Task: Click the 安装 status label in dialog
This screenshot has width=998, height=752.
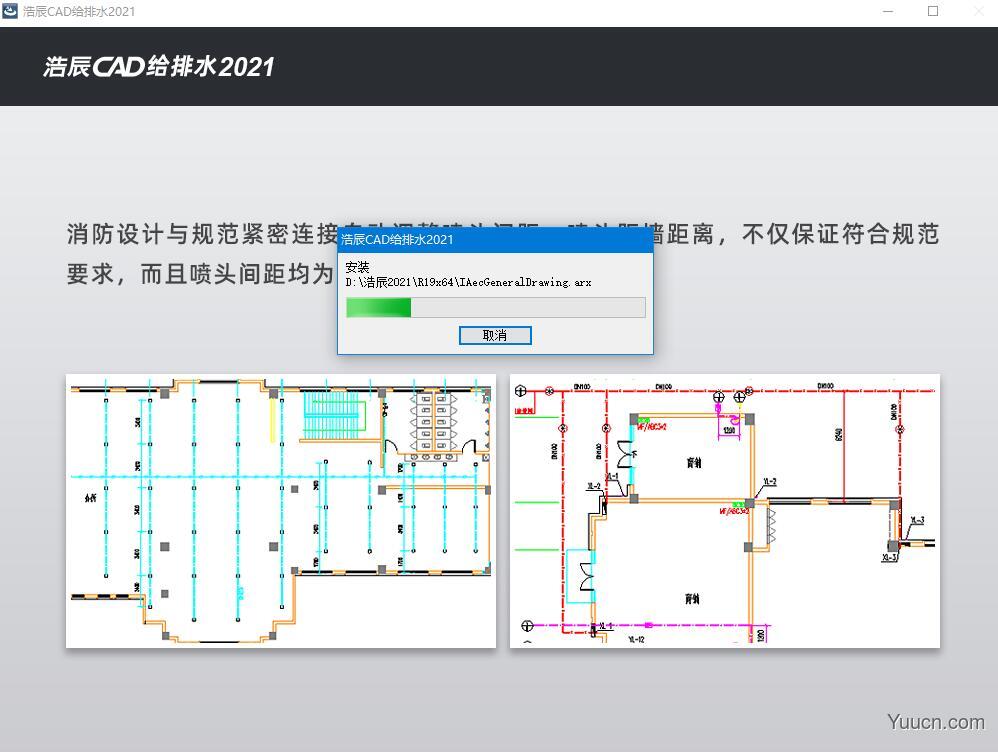Action: [357, 267]
